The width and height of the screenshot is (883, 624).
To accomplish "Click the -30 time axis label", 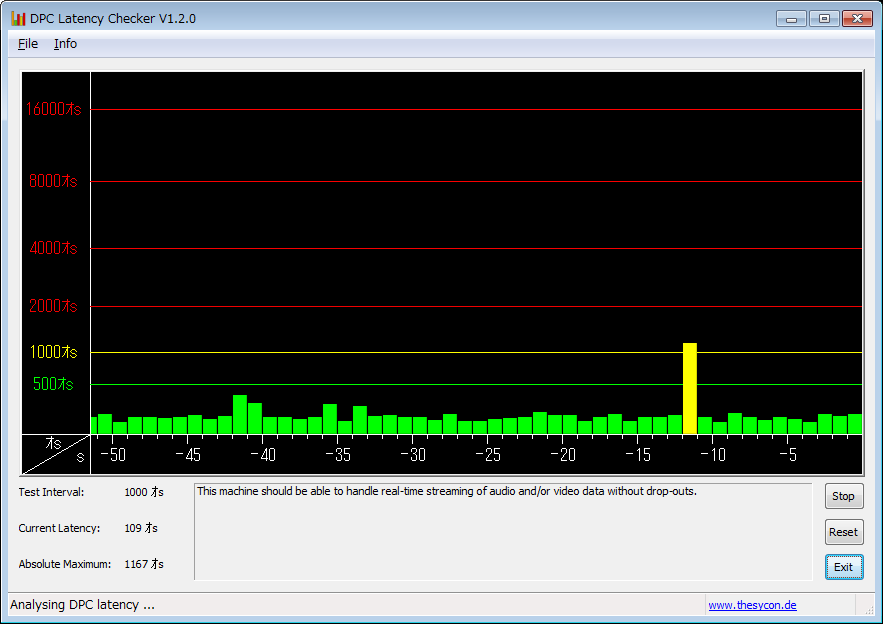I will point(413,455).
